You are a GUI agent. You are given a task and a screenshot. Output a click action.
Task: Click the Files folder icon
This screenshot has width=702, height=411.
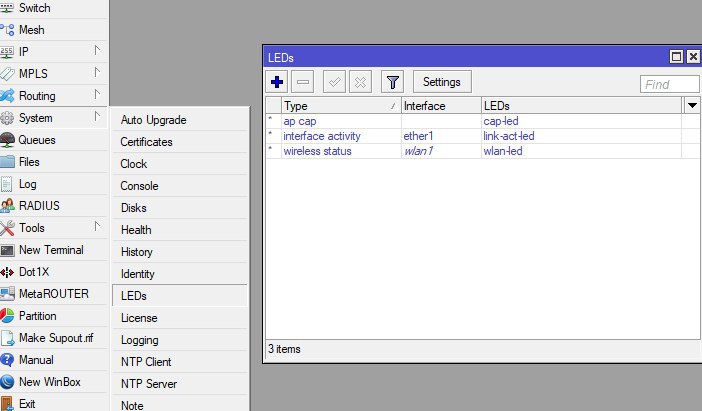pos(7,162)
